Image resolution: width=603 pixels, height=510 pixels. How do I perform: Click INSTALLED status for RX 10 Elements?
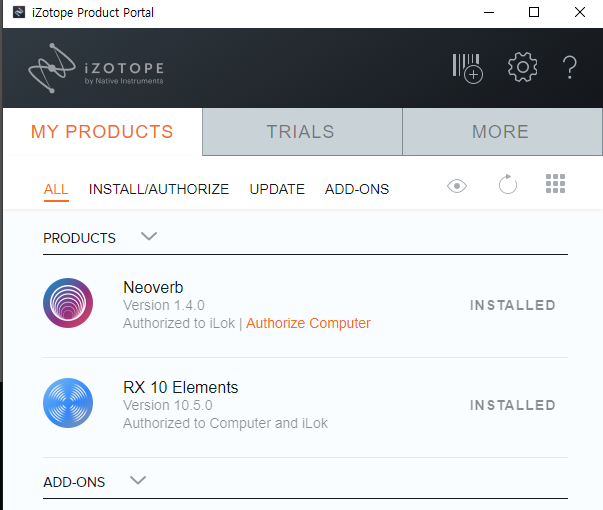coord(512,405)
